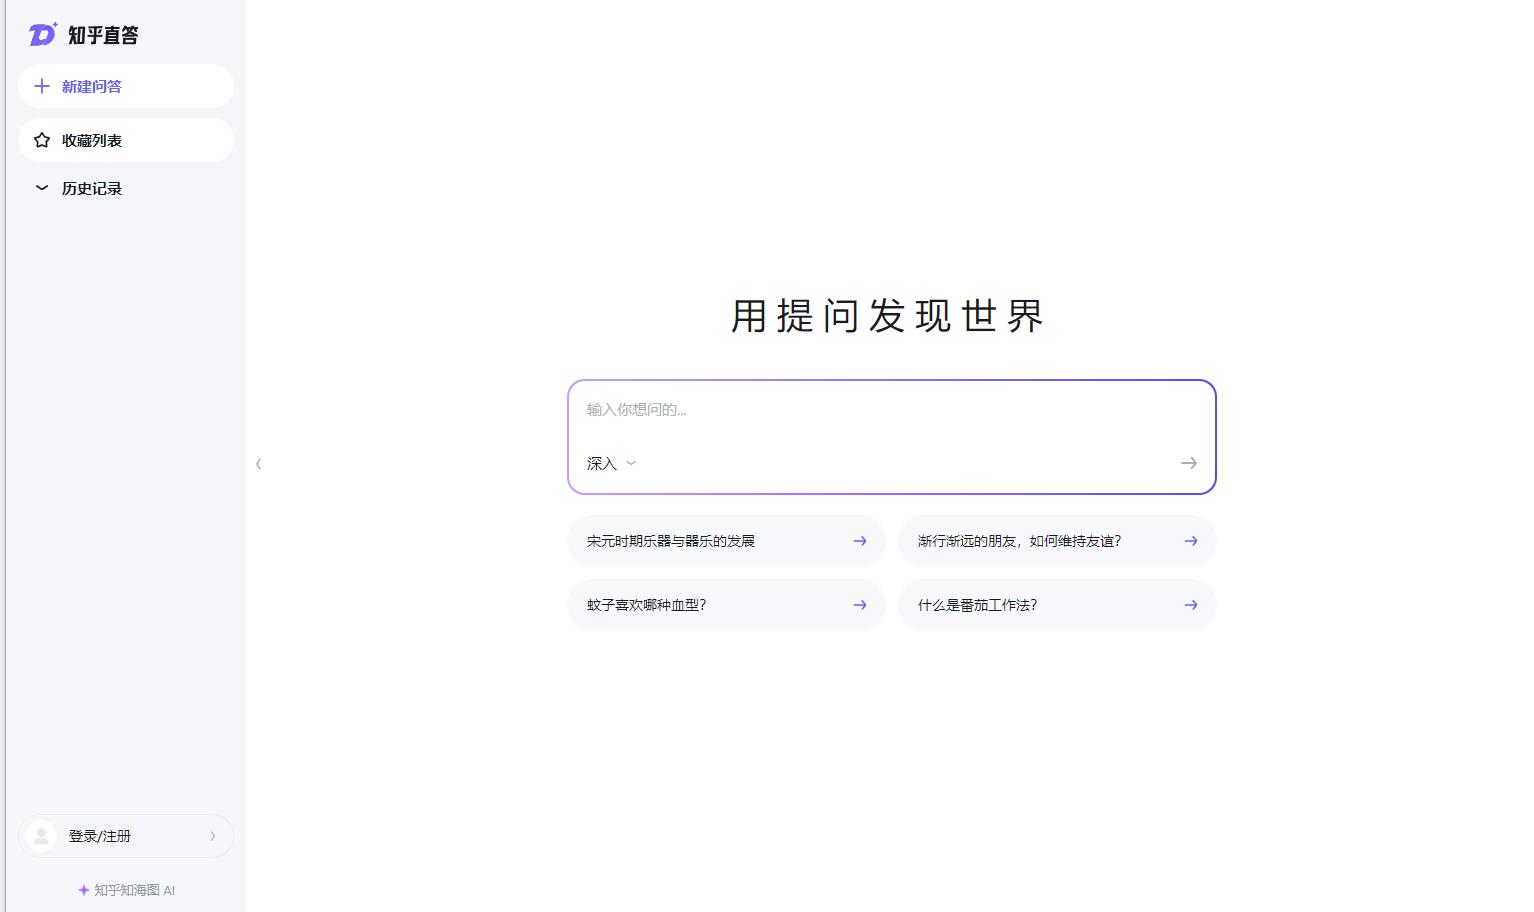Screen dimensions: 1534x912
Task: Click the arrow next to 宋元时期乐器与器乐的发展
Action: pyautogui.click(x=859, y=541)
